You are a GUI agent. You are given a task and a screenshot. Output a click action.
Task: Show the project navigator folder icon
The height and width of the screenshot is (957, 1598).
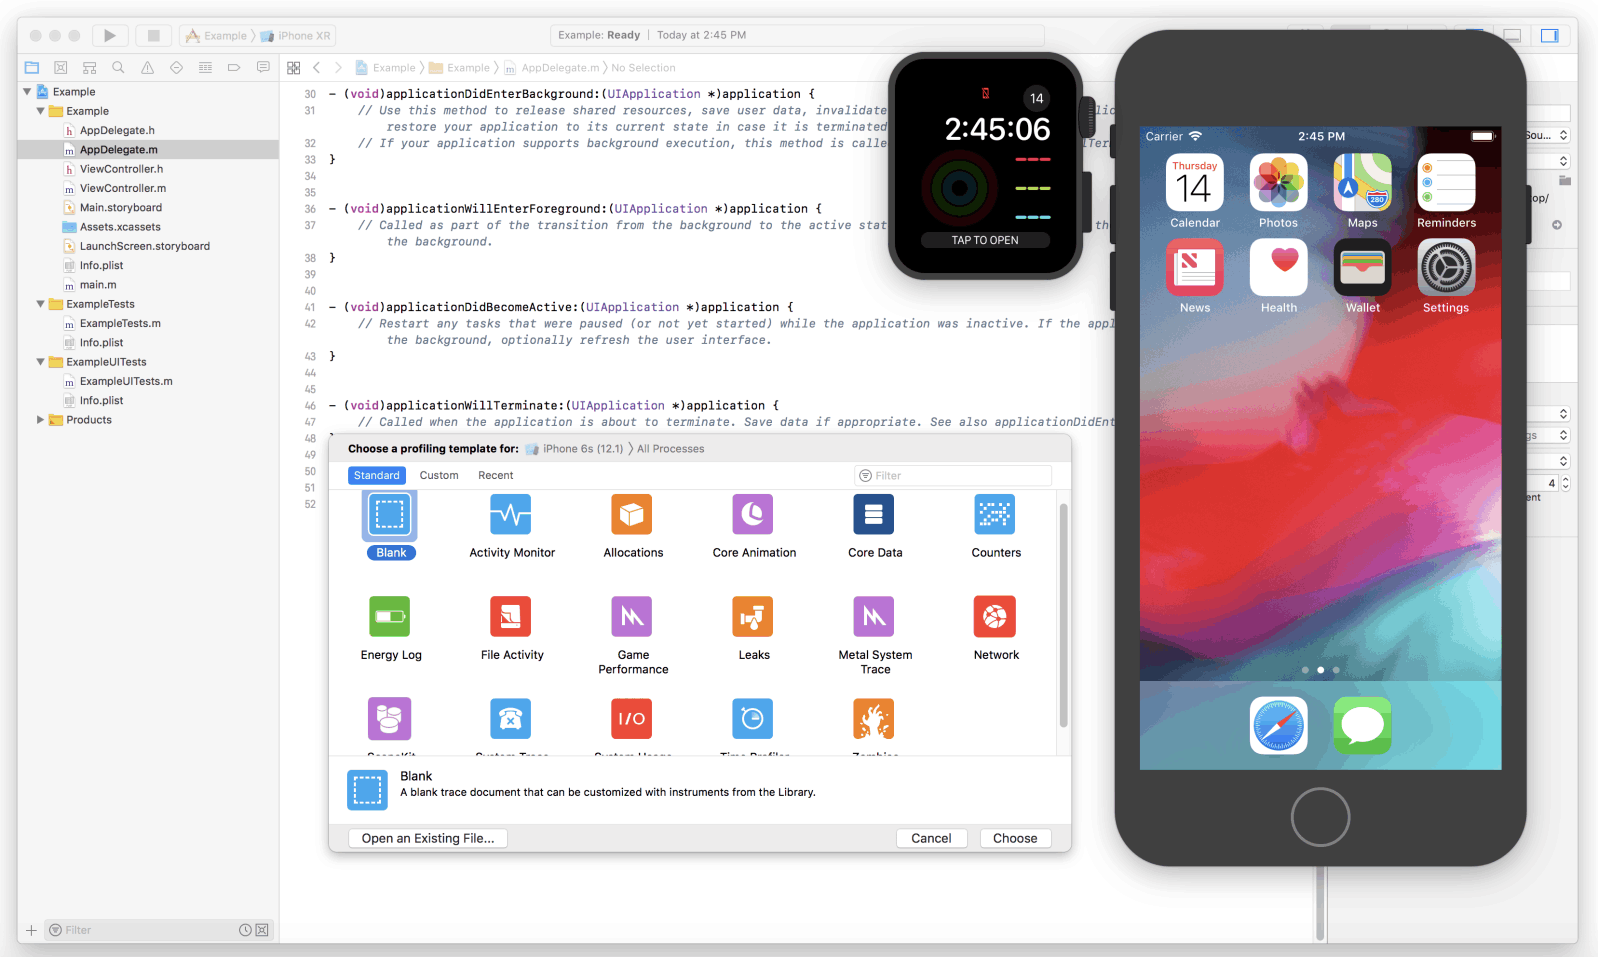pos(32,68)
